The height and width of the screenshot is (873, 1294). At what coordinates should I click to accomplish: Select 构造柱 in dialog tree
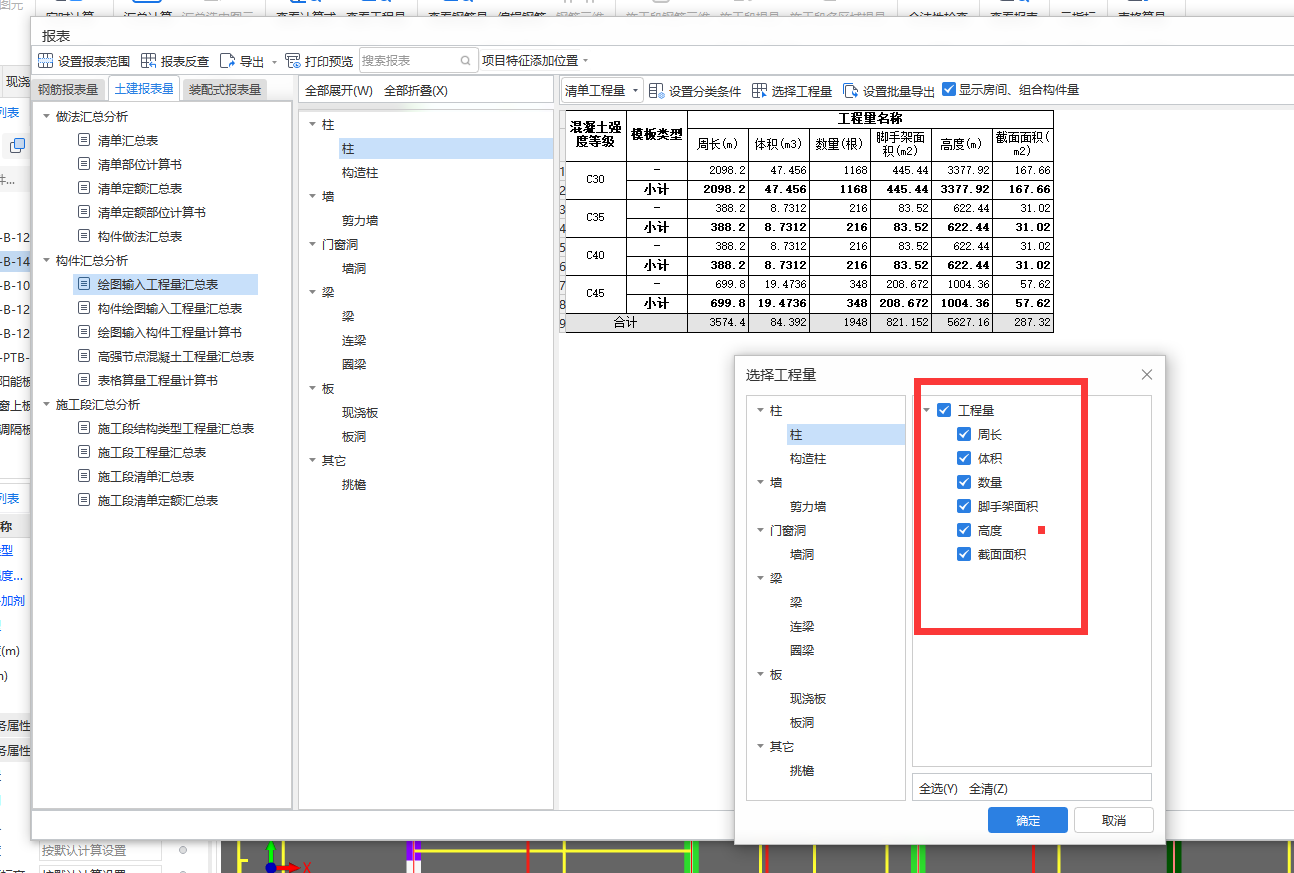tap(808, 459)
